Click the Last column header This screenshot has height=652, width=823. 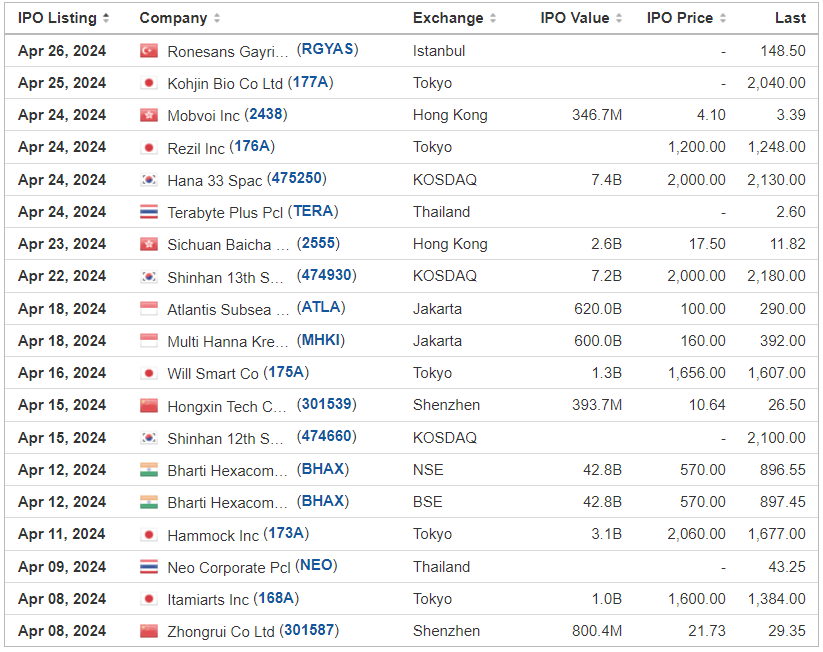[x=790, y=18]
